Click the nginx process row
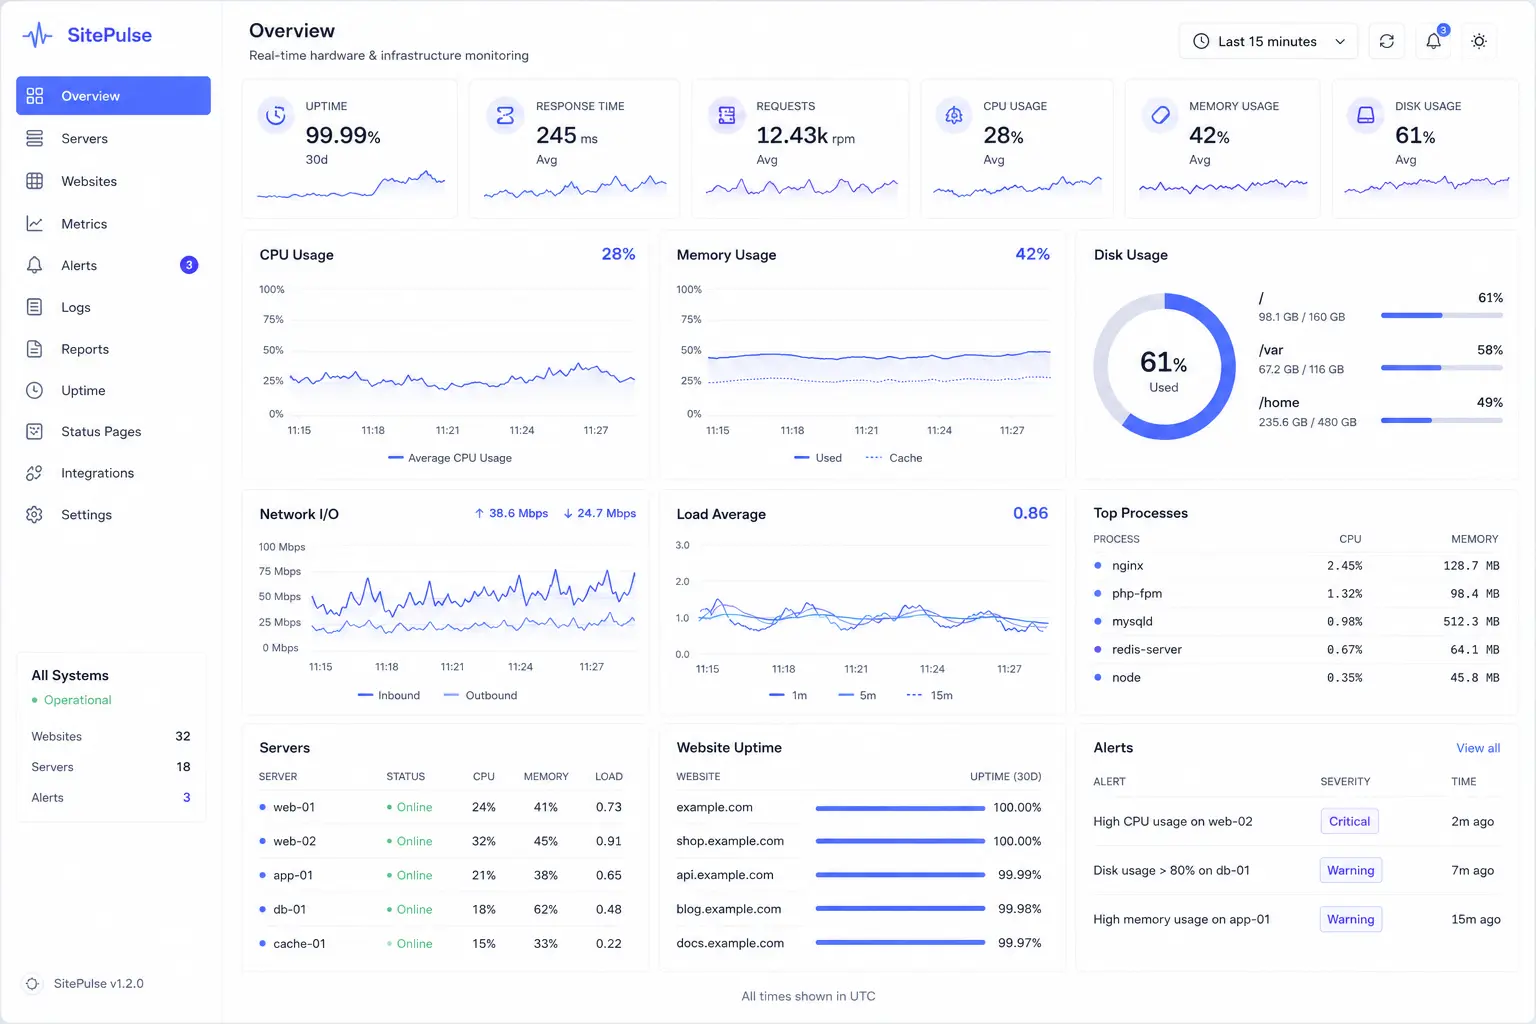1536x1024 pixels. point(1297,566)
